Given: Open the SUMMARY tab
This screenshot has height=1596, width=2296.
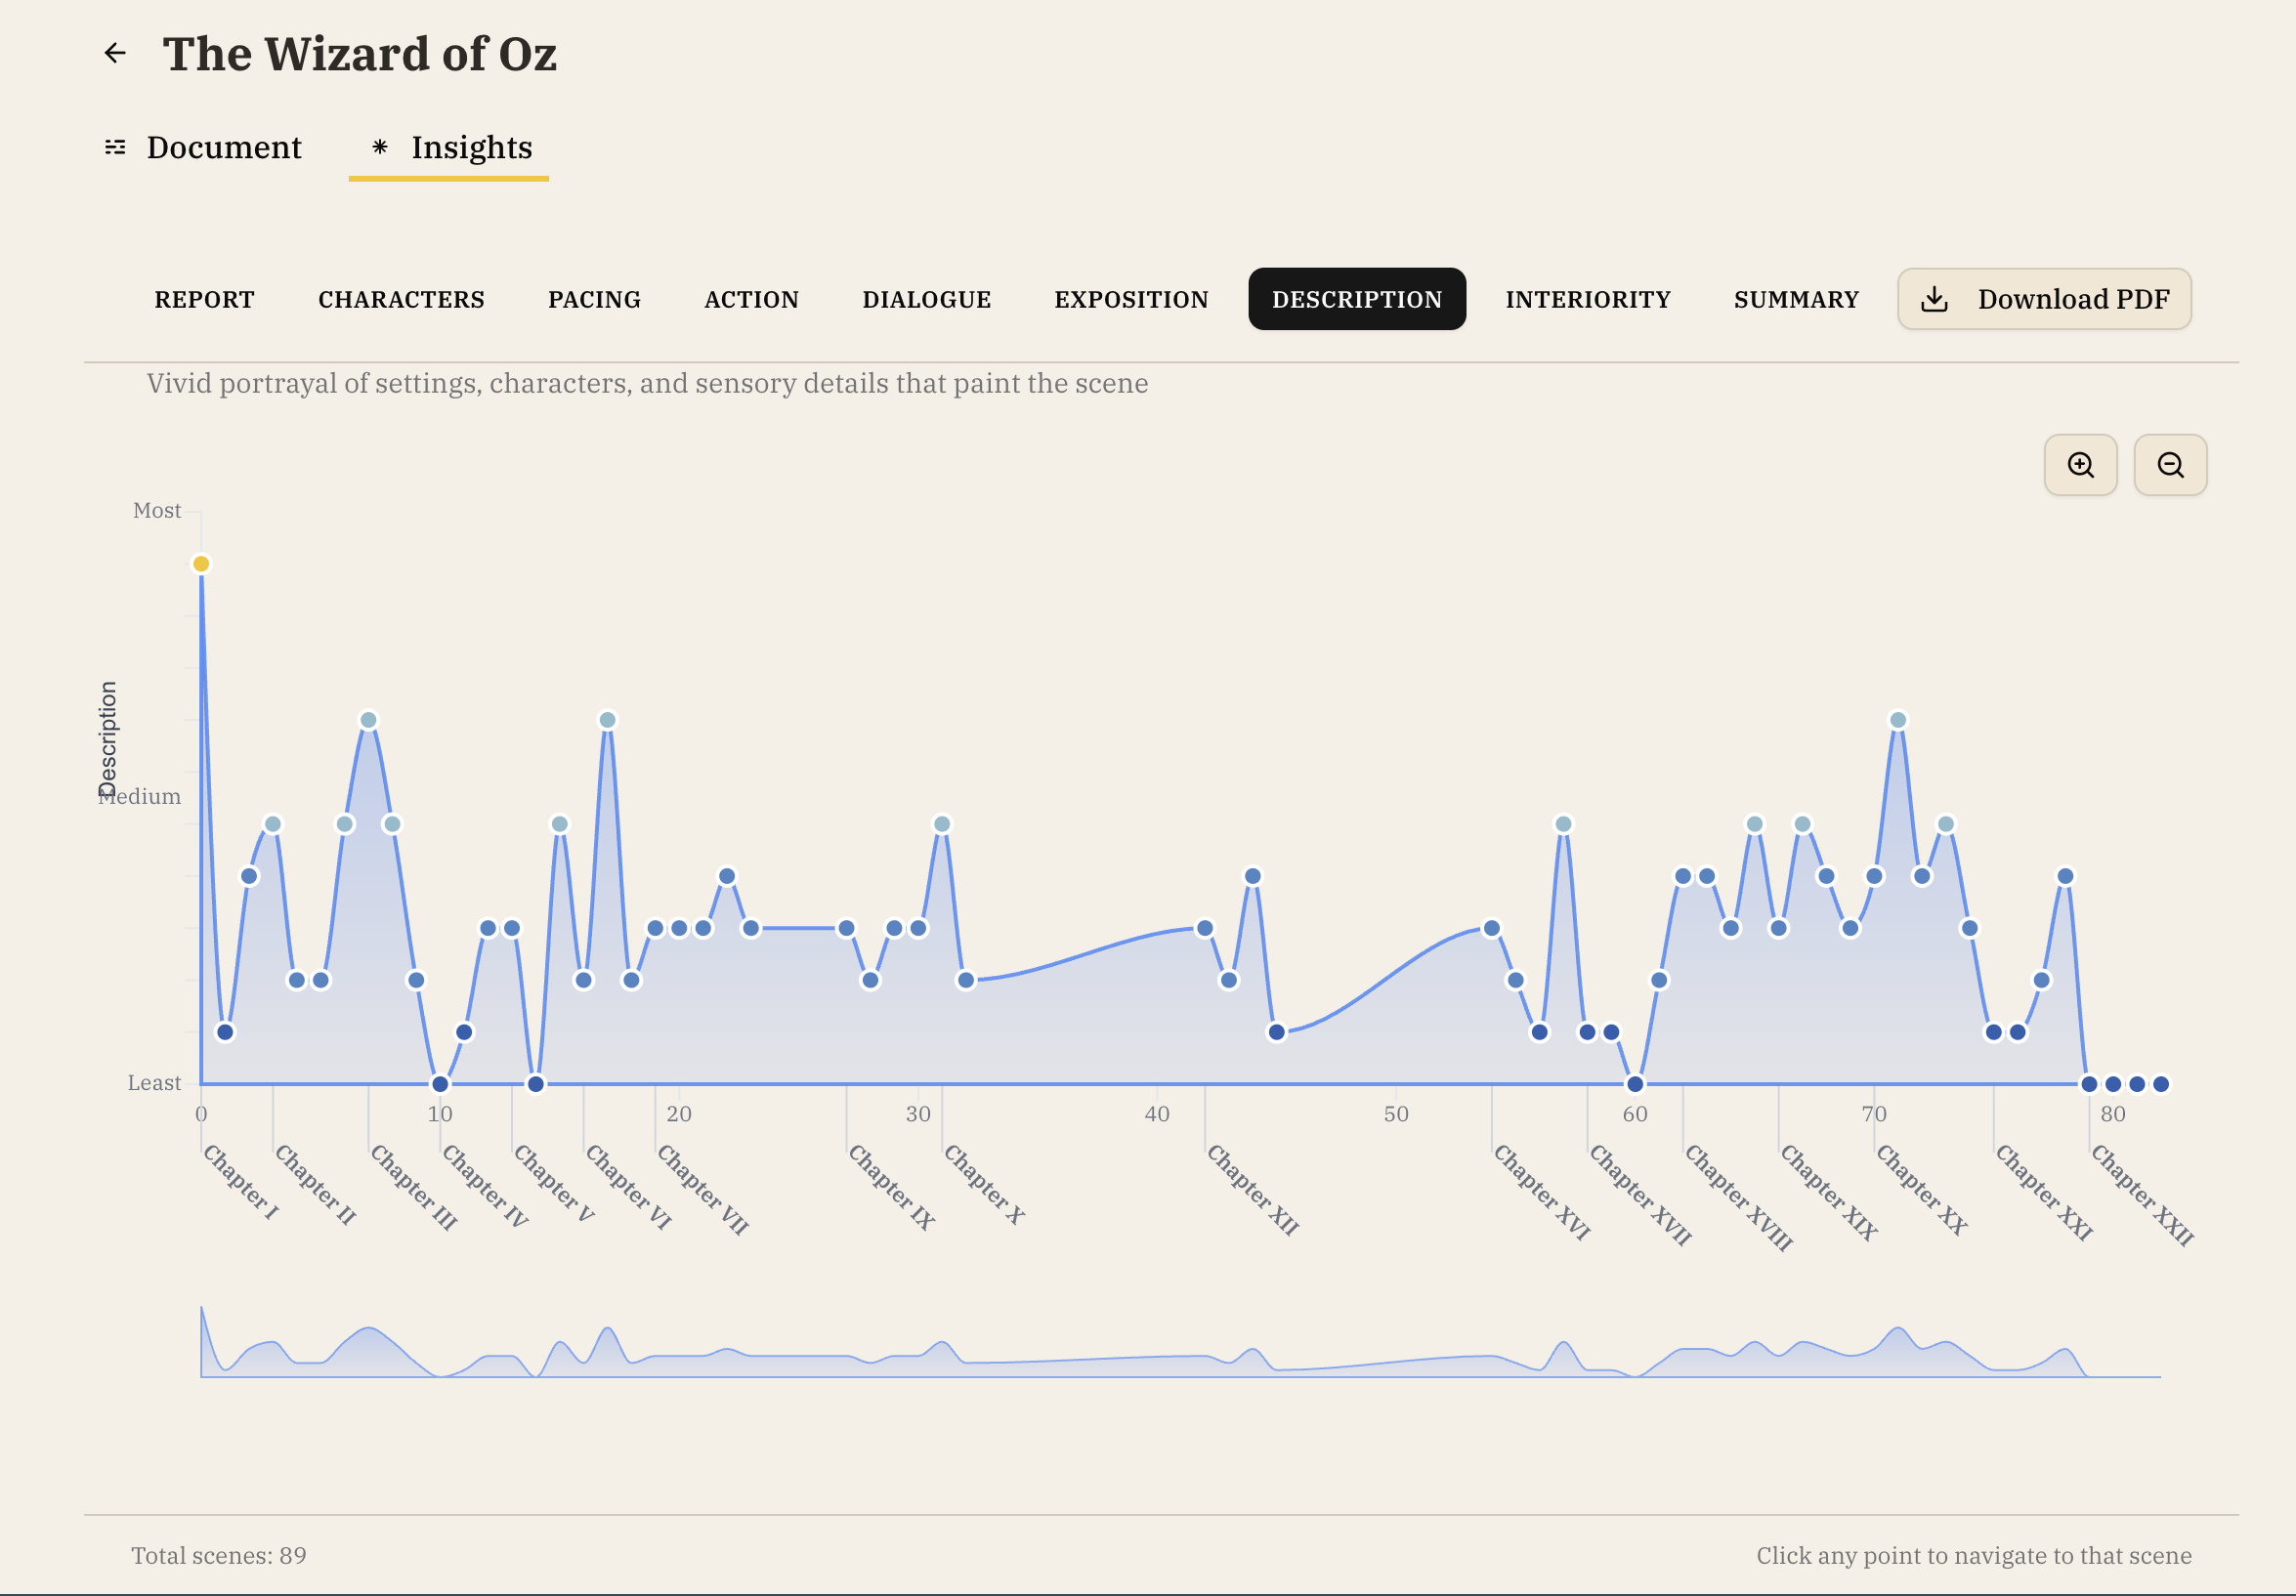Looking at the screenshot, I should pos(1795,299).
